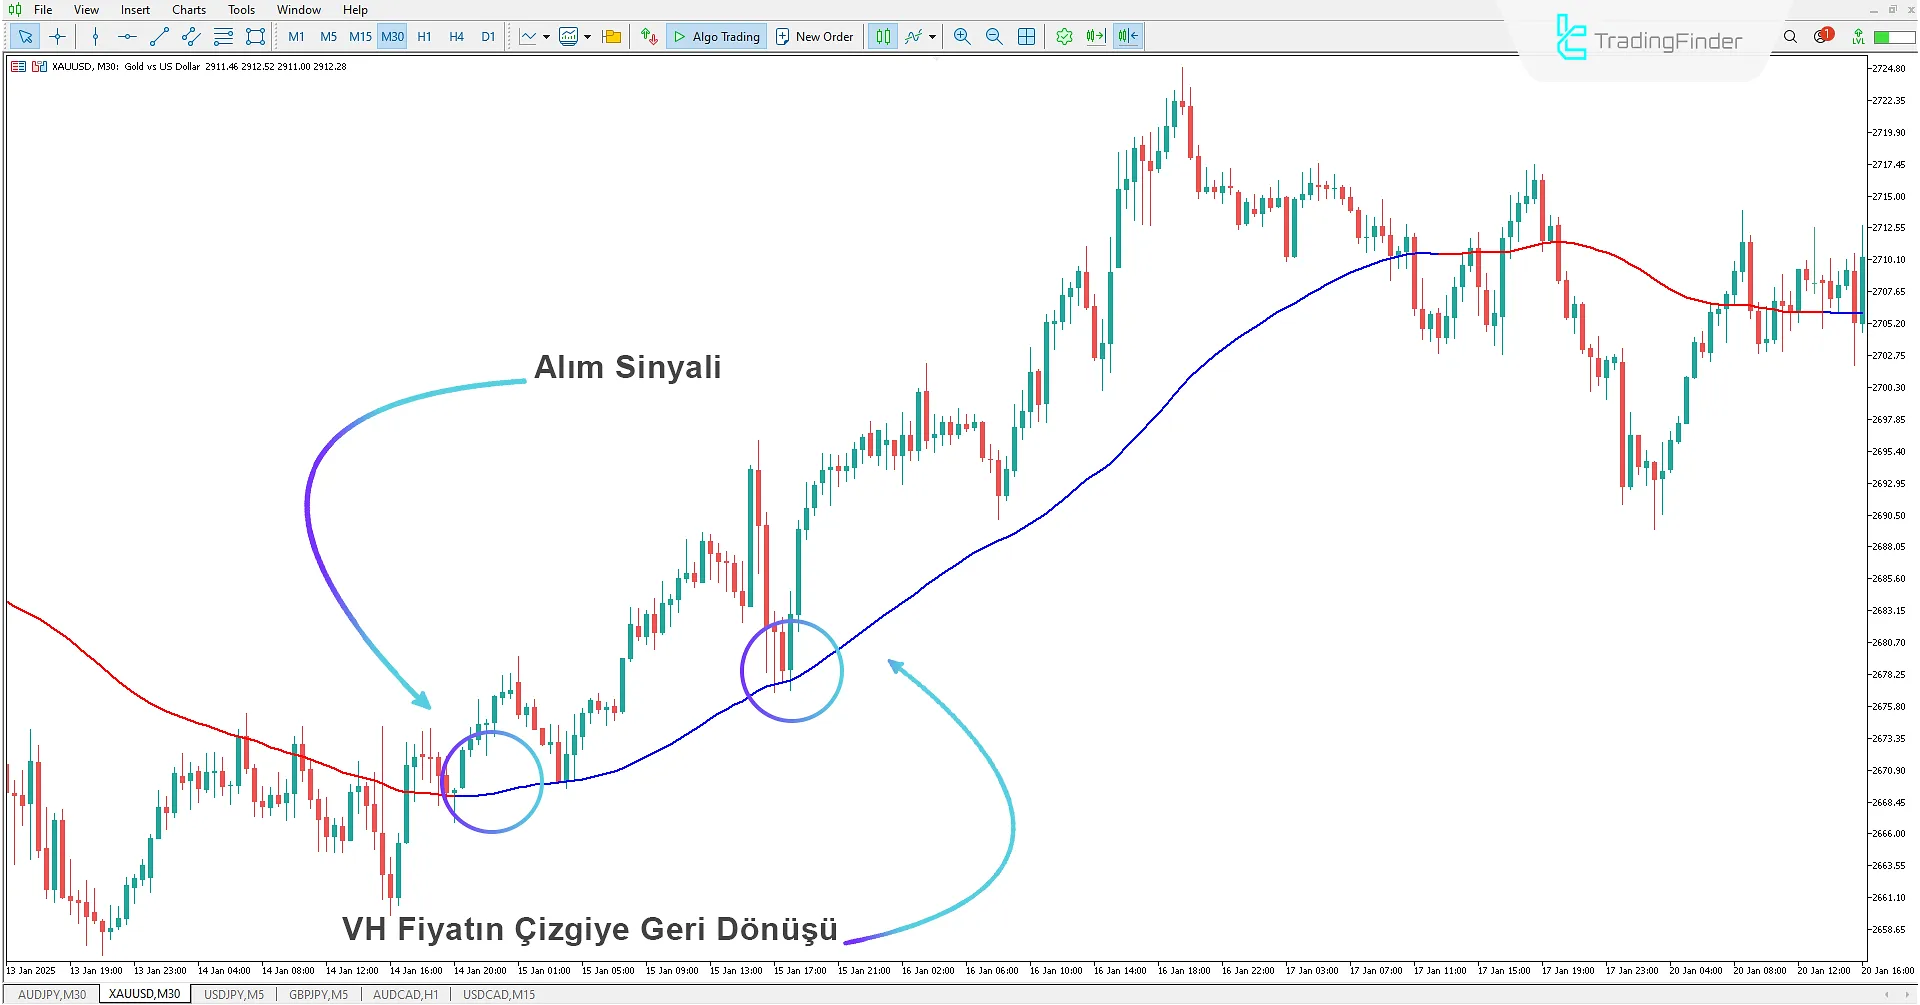
Task: Open the search magnifier icon
Action: click(1790, 37)
